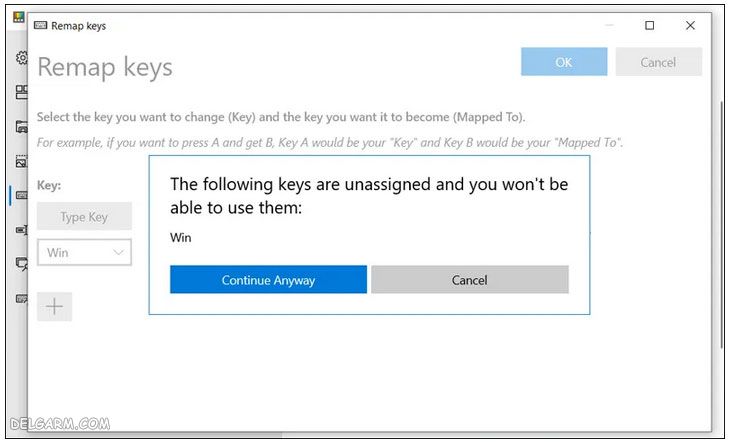730x444 pixels.
Task: Open the Win key dropdown
Action: (x=84, y=252)
